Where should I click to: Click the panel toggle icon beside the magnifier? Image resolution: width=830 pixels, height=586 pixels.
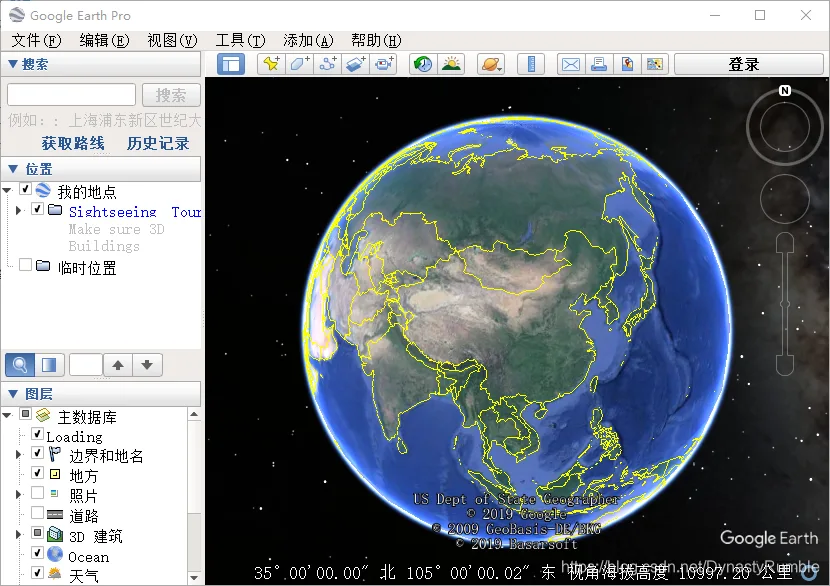(49, 365)
